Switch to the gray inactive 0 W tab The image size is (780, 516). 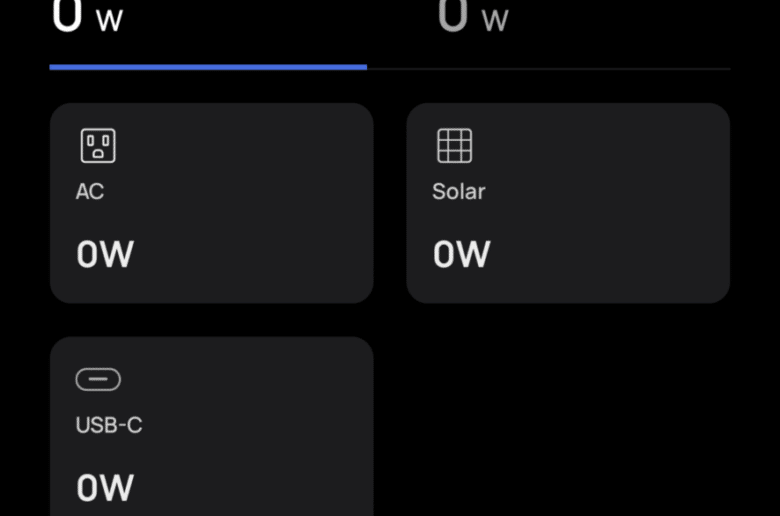pos(473,16)
